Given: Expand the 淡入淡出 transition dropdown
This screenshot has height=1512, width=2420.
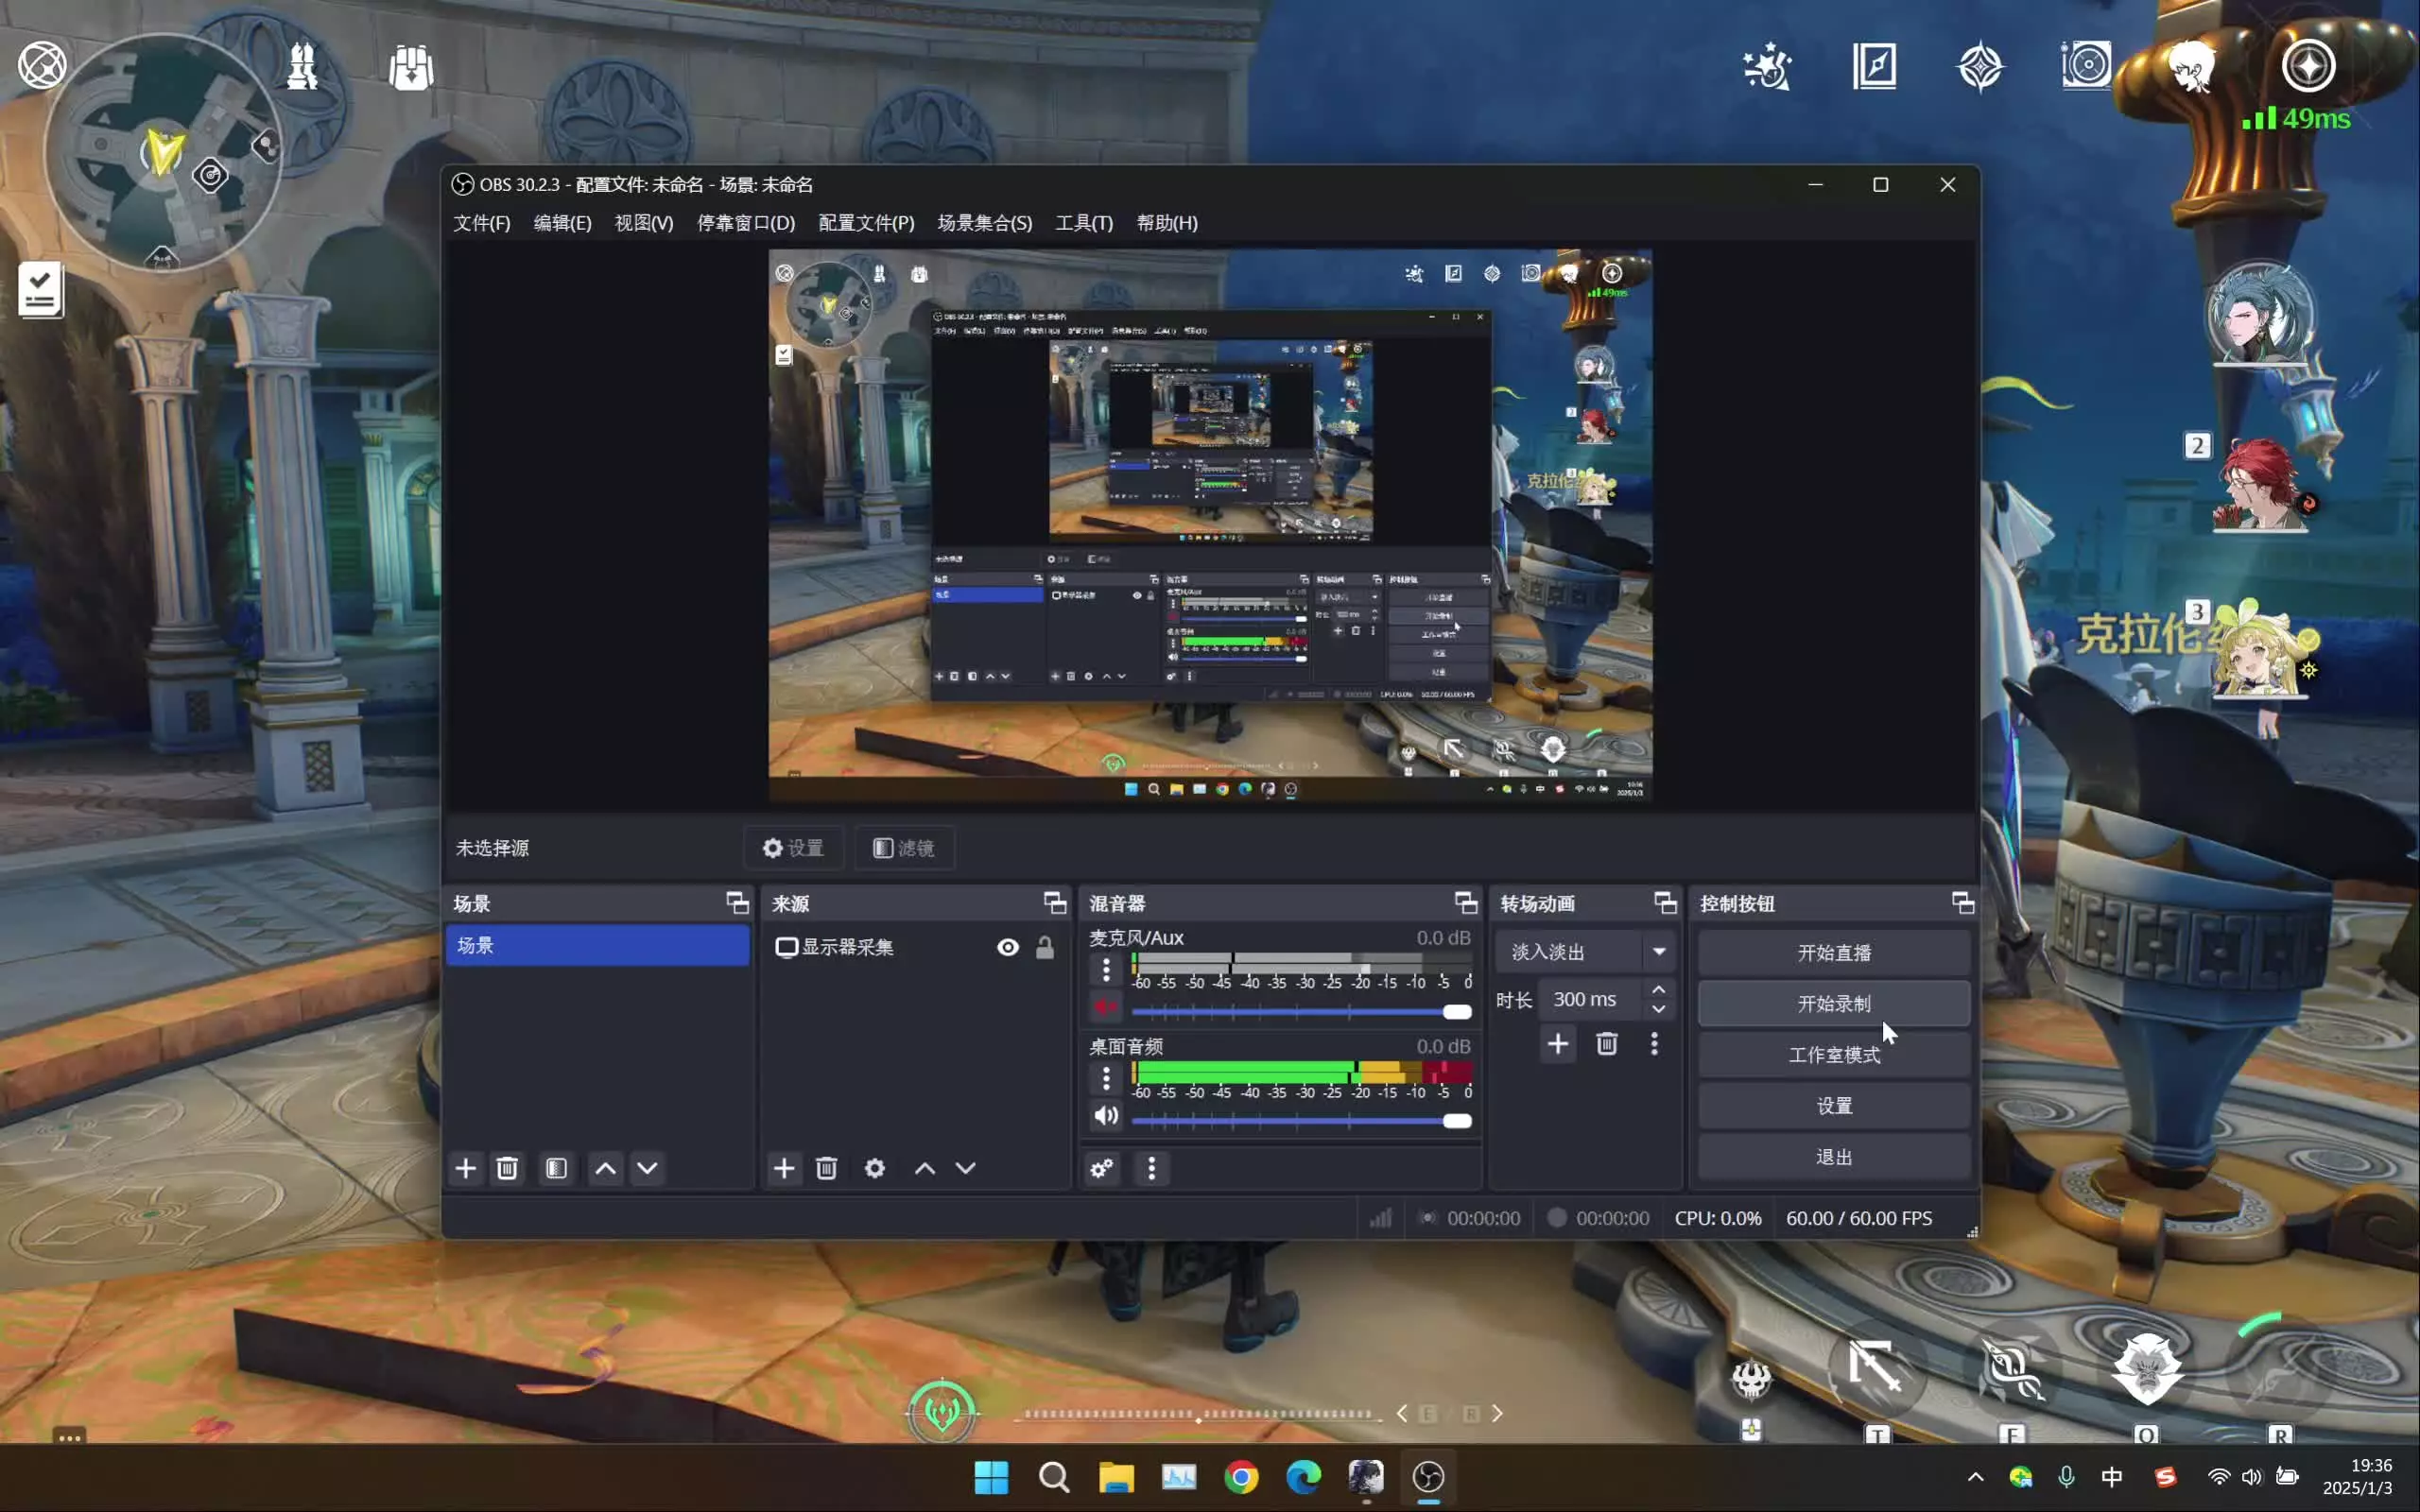Looking at the screenshot, I should [x=1658, y=951].
